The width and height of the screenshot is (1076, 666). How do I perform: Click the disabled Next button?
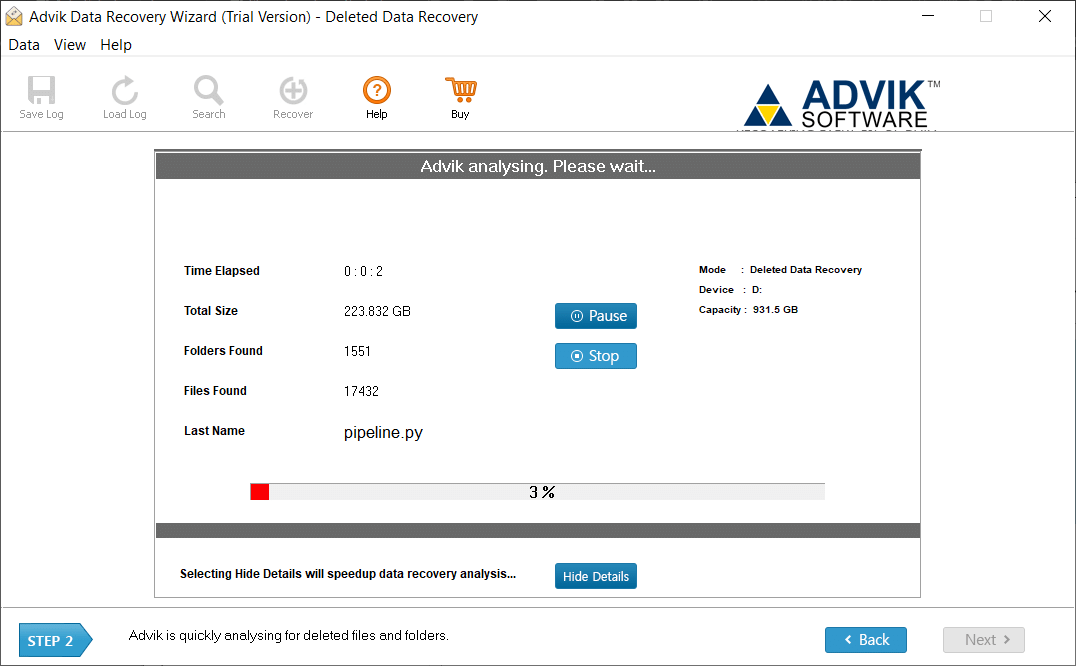tap(983, 640)
